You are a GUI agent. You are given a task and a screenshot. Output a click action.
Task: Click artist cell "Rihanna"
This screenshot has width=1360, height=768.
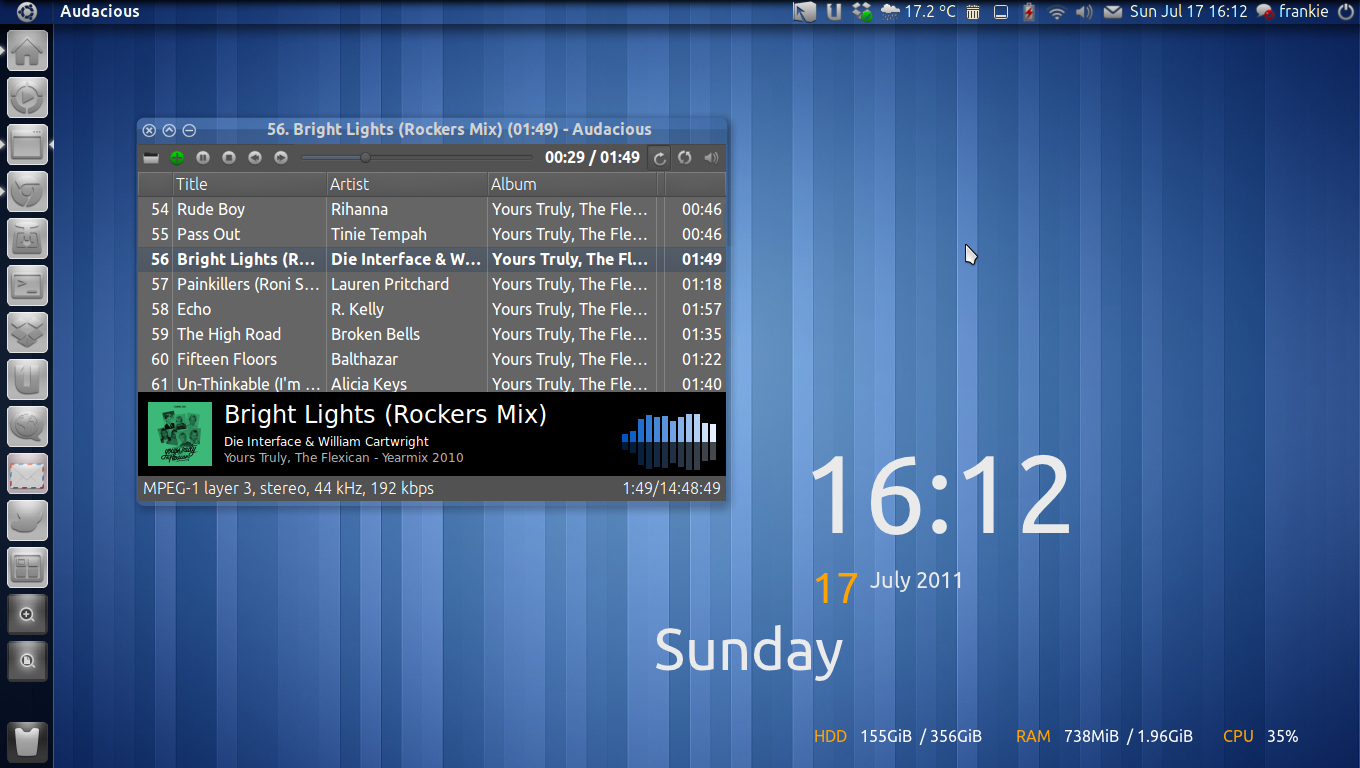pos(359,209)
